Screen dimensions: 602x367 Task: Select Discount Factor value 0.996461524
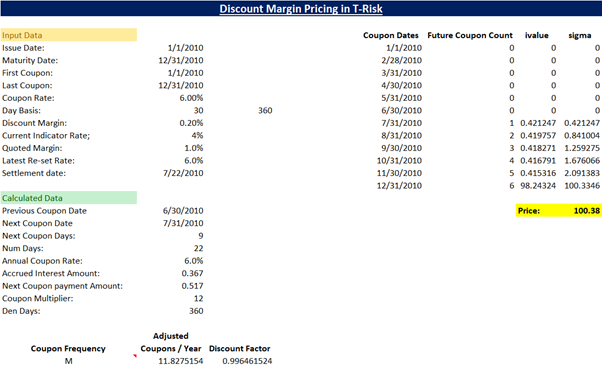click(x=247, y=361)
